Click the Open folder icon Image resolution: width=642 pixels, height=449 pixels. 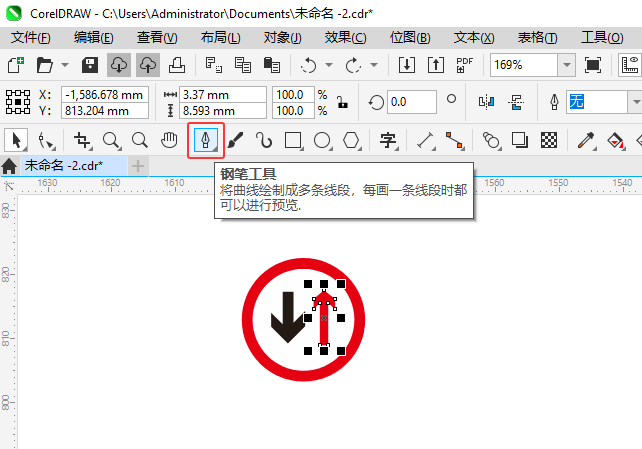pos(45,65)
